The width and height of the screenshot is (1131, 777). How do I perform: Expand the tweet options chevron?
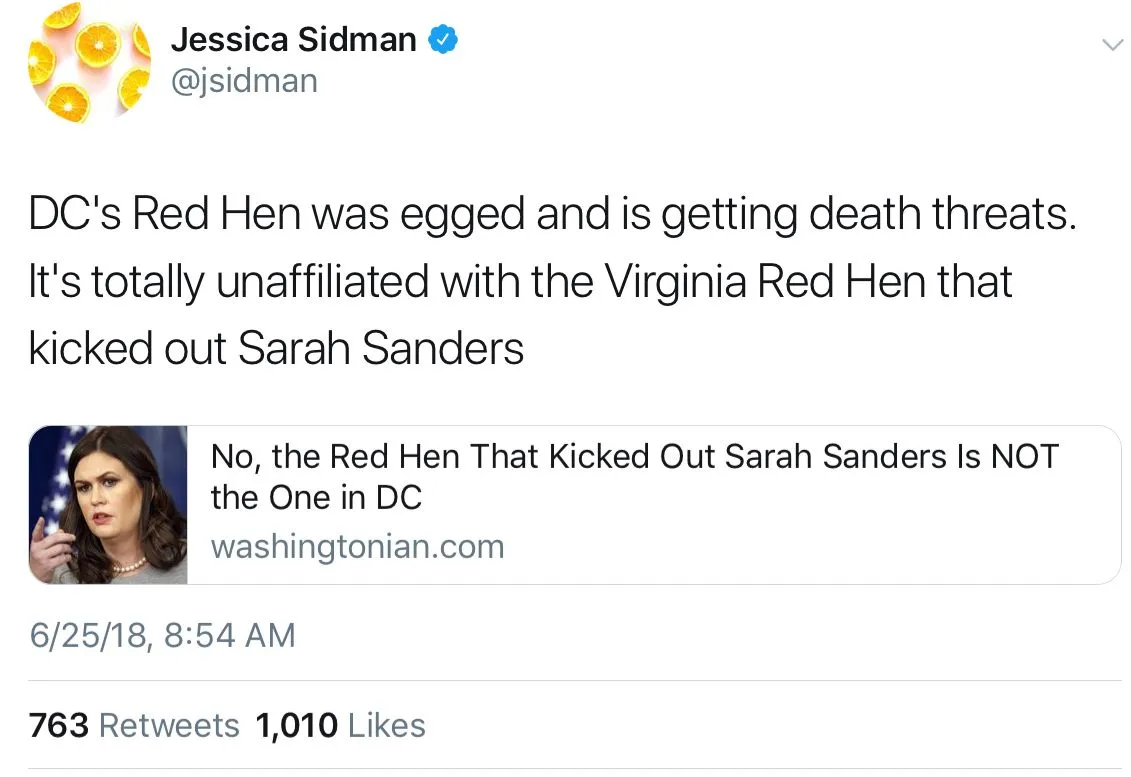tap(1111, 45)
